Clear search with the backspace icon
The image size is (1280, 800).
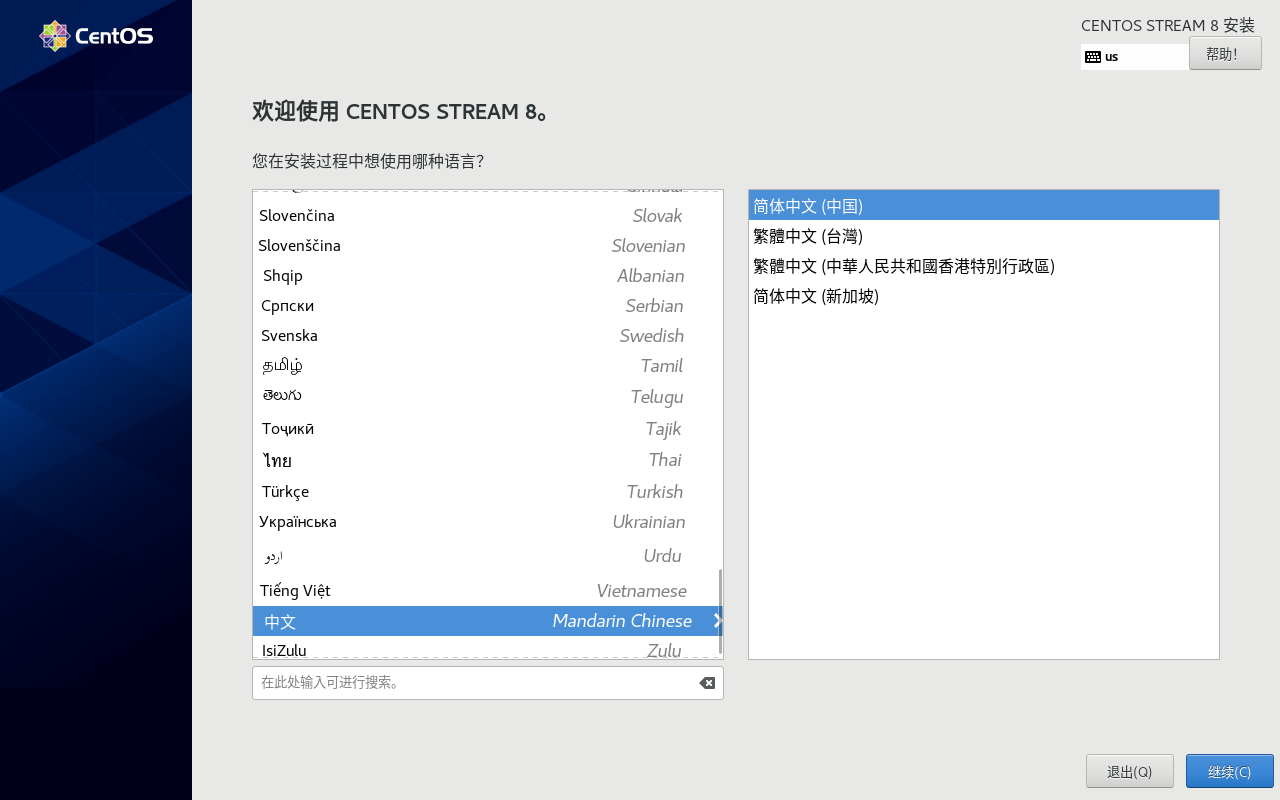[707, 683]
